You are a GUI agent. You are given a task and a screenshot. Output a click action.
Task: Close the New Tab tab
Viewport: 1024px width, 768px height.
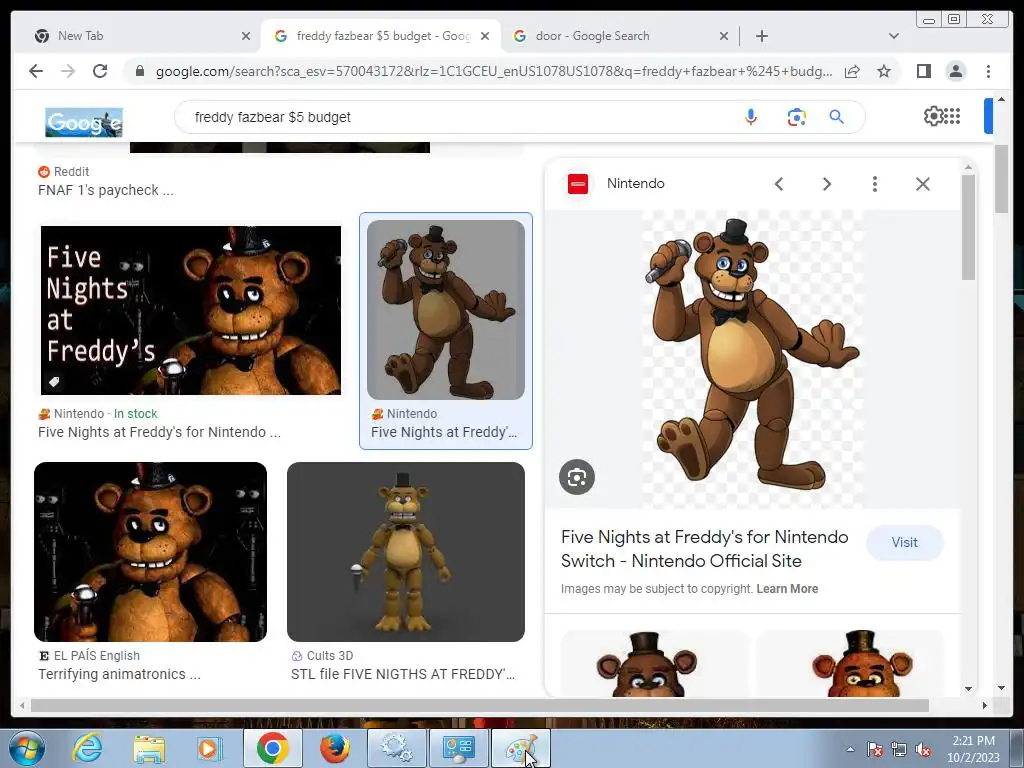pos(246,36)
